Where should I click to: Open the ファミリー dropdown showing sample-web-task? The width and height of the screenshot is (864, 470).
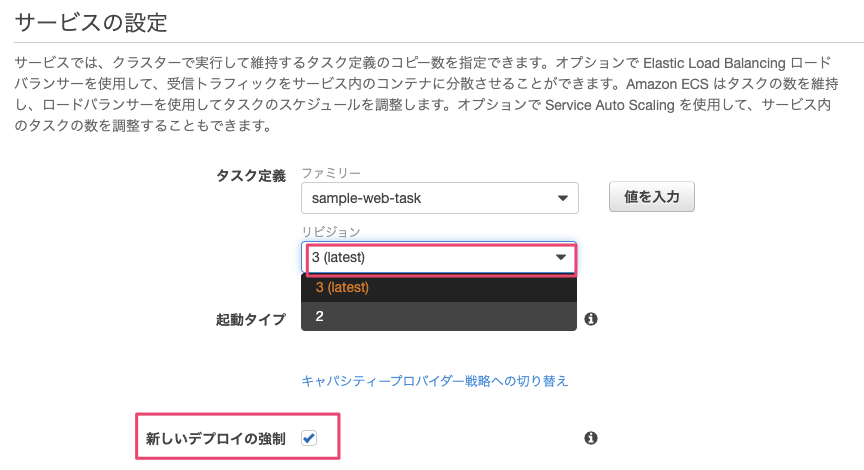439,197
